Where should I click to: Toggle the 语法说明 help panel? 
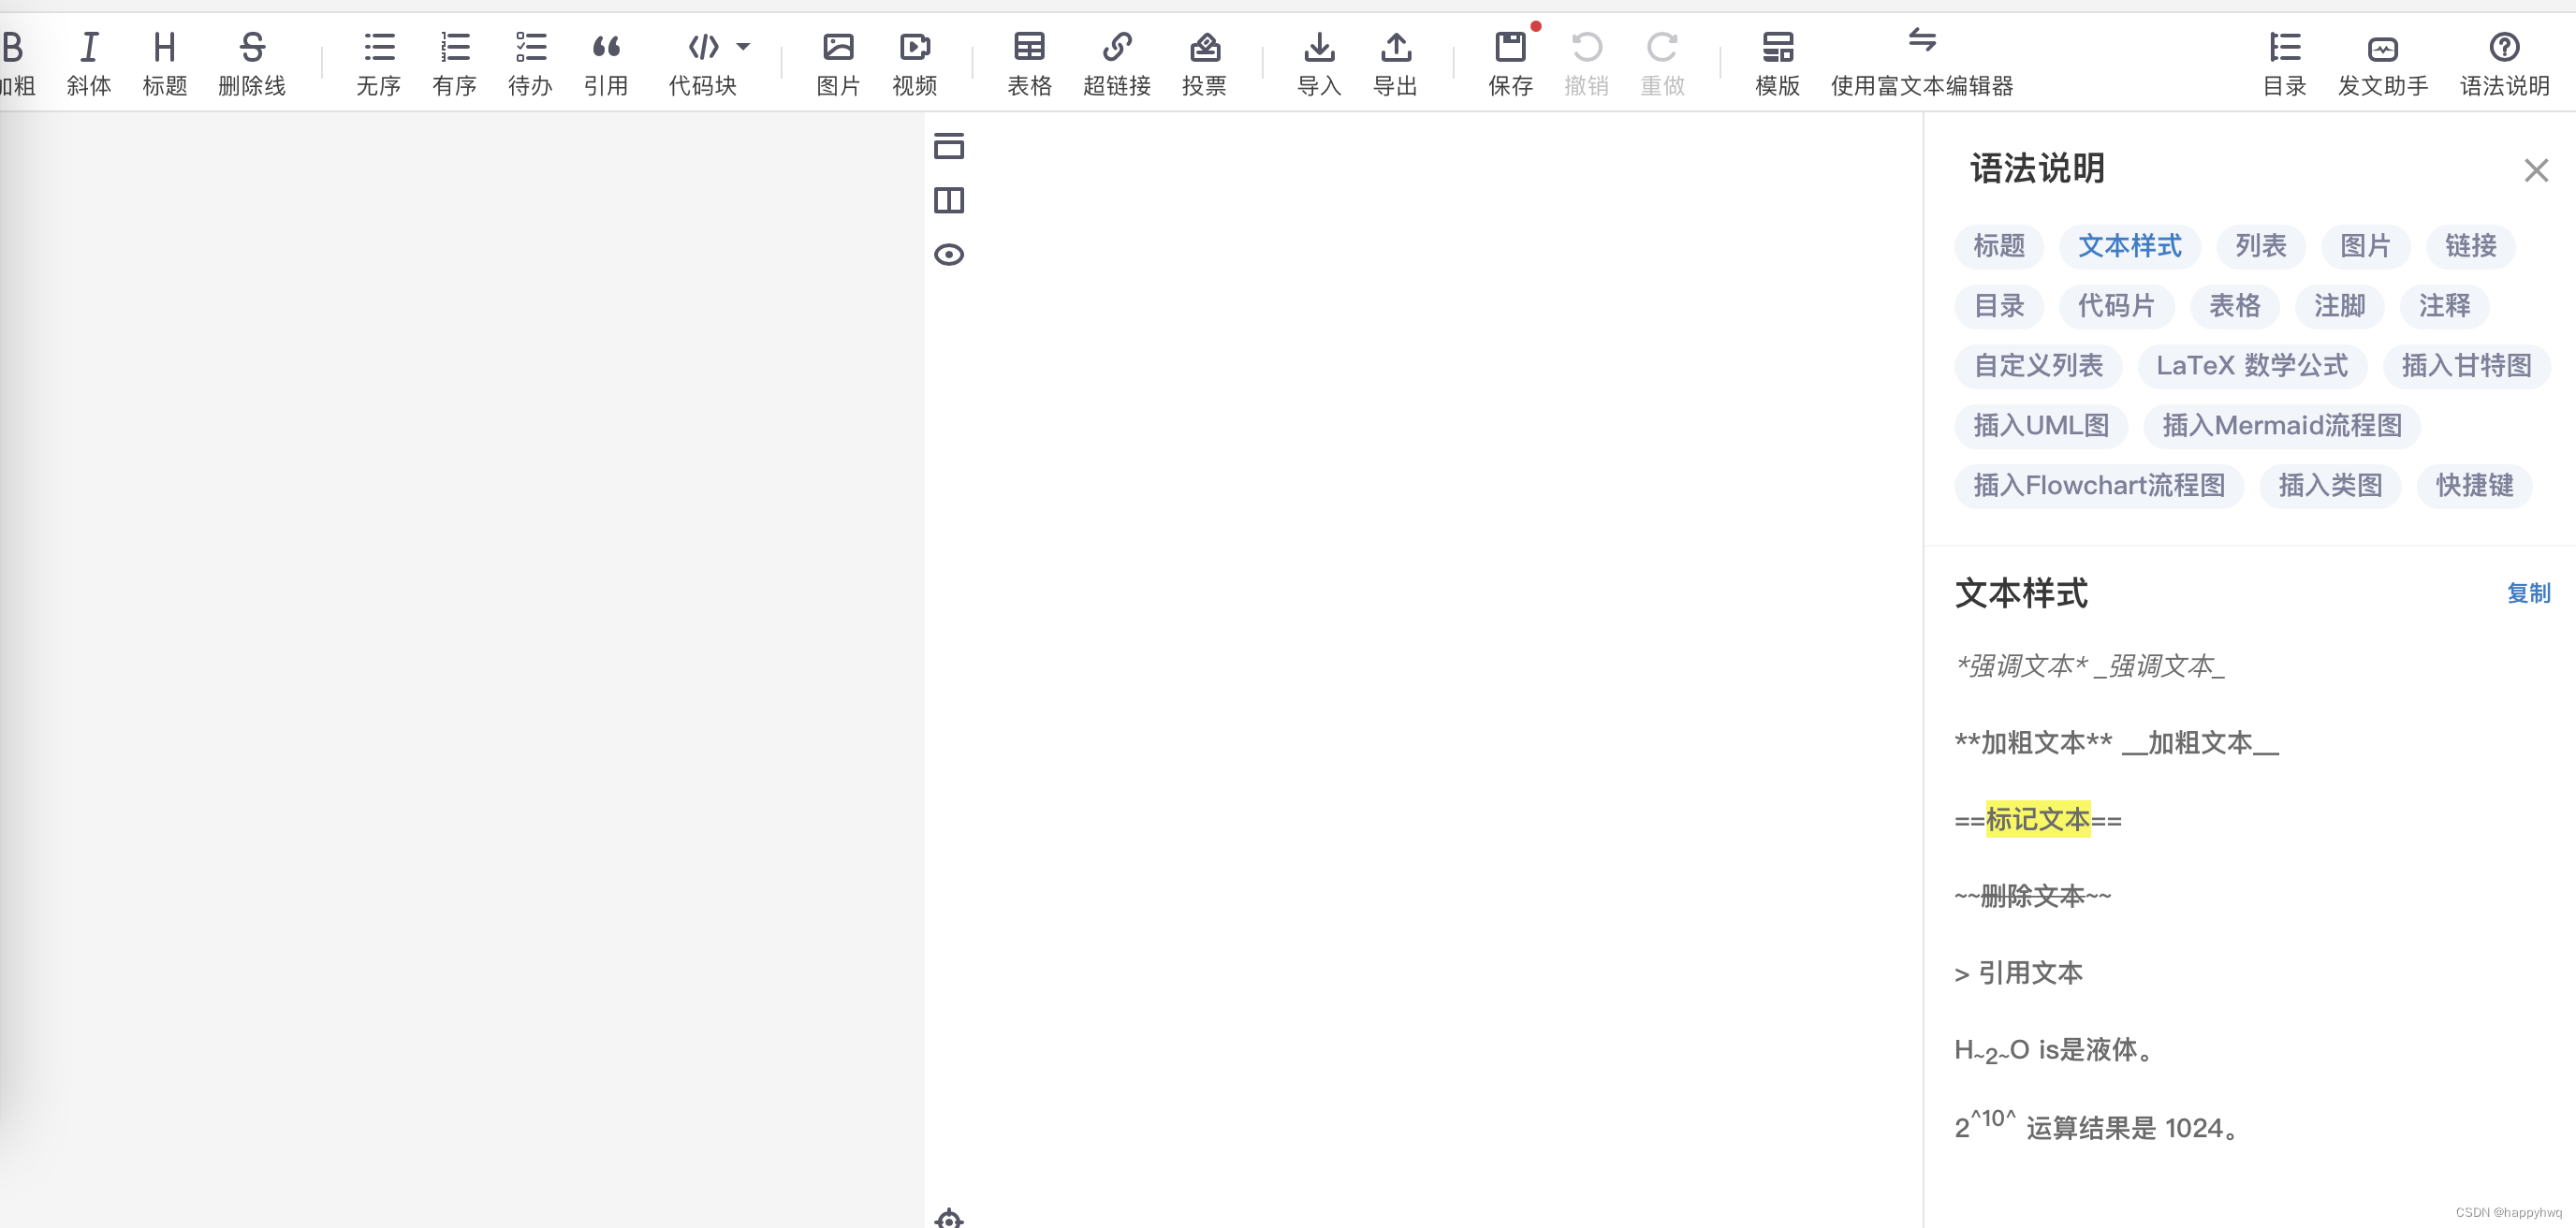point(2505,63)
